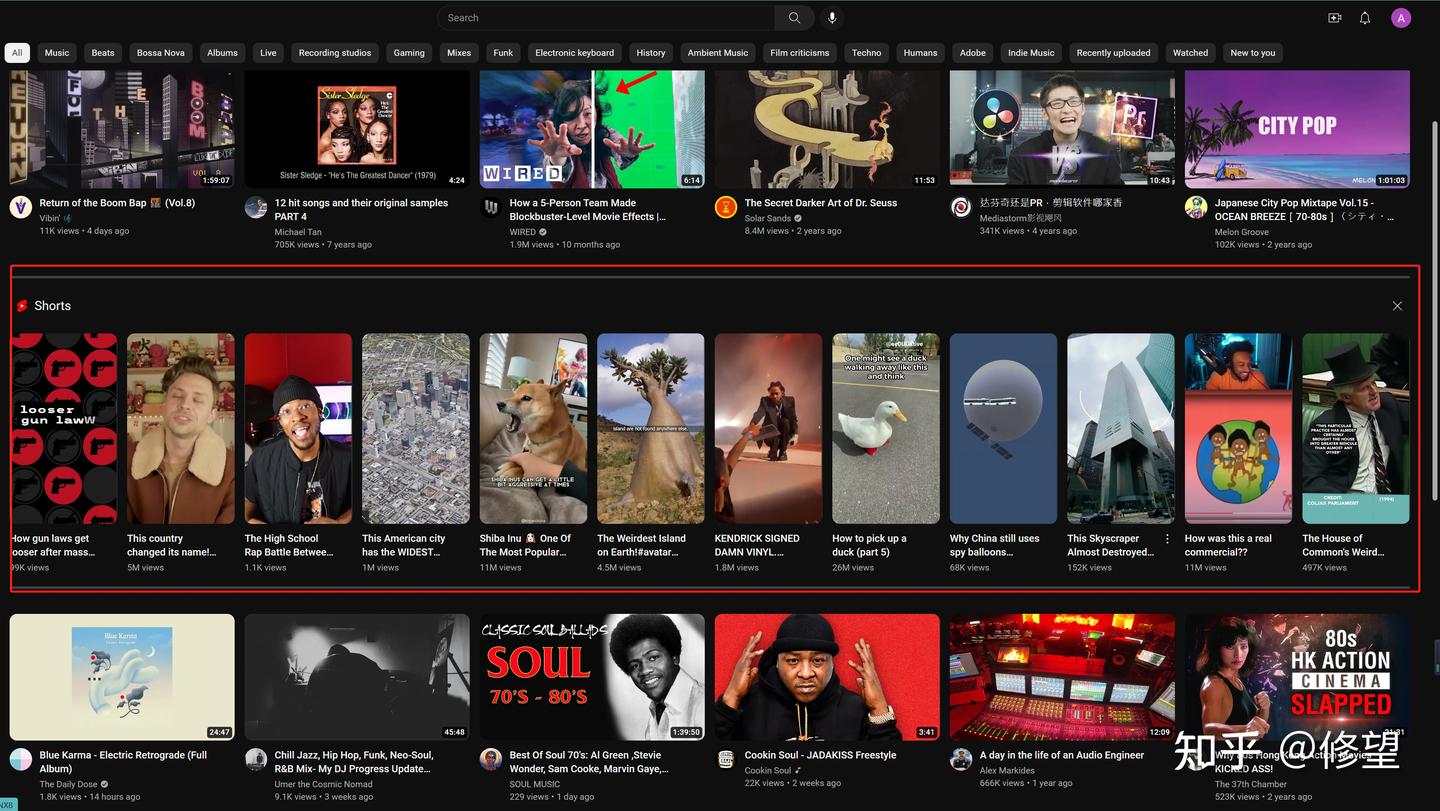Click the verified badge next to Solar Sands
The width and height of the screenshot is (1440, 811).
click(796, 217)
